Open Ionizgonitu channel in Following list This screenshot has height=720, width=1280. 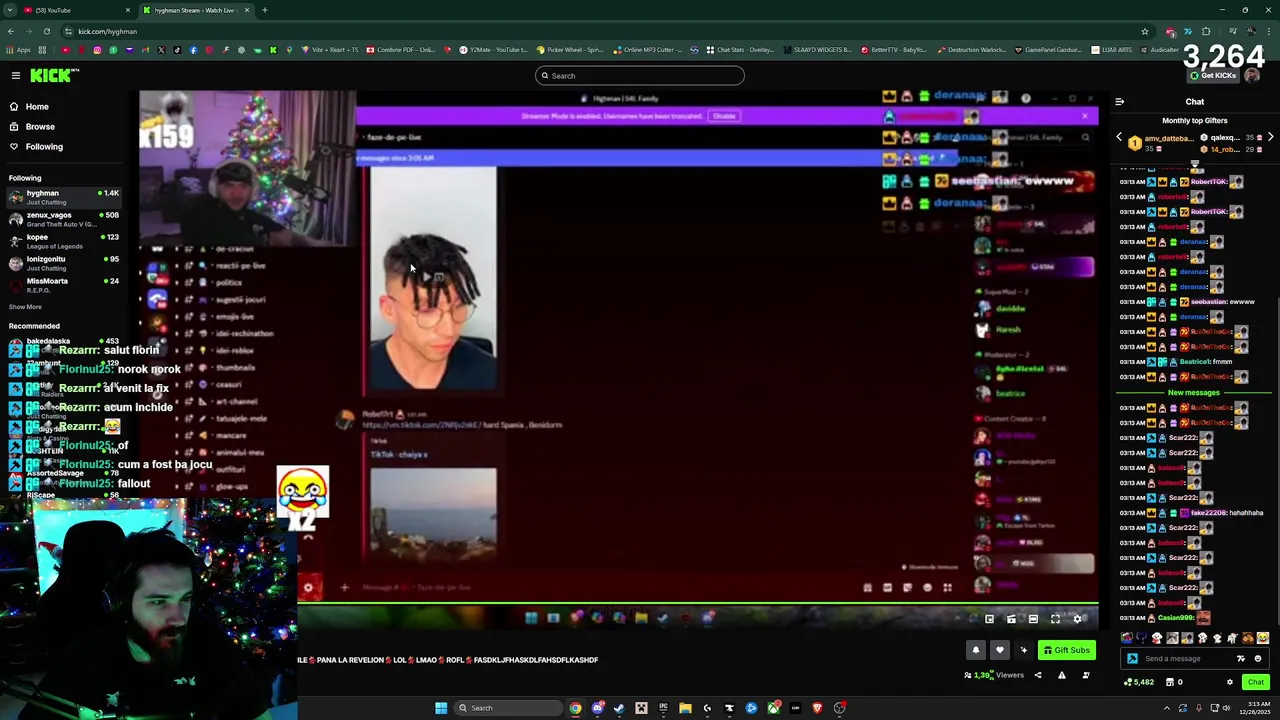[65, 263]
